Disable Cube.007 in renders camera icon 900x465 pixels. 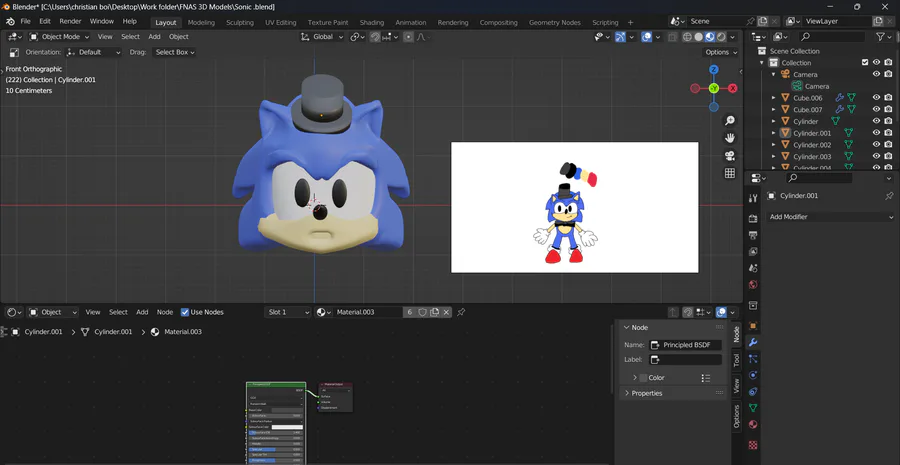tap(888, 109)
